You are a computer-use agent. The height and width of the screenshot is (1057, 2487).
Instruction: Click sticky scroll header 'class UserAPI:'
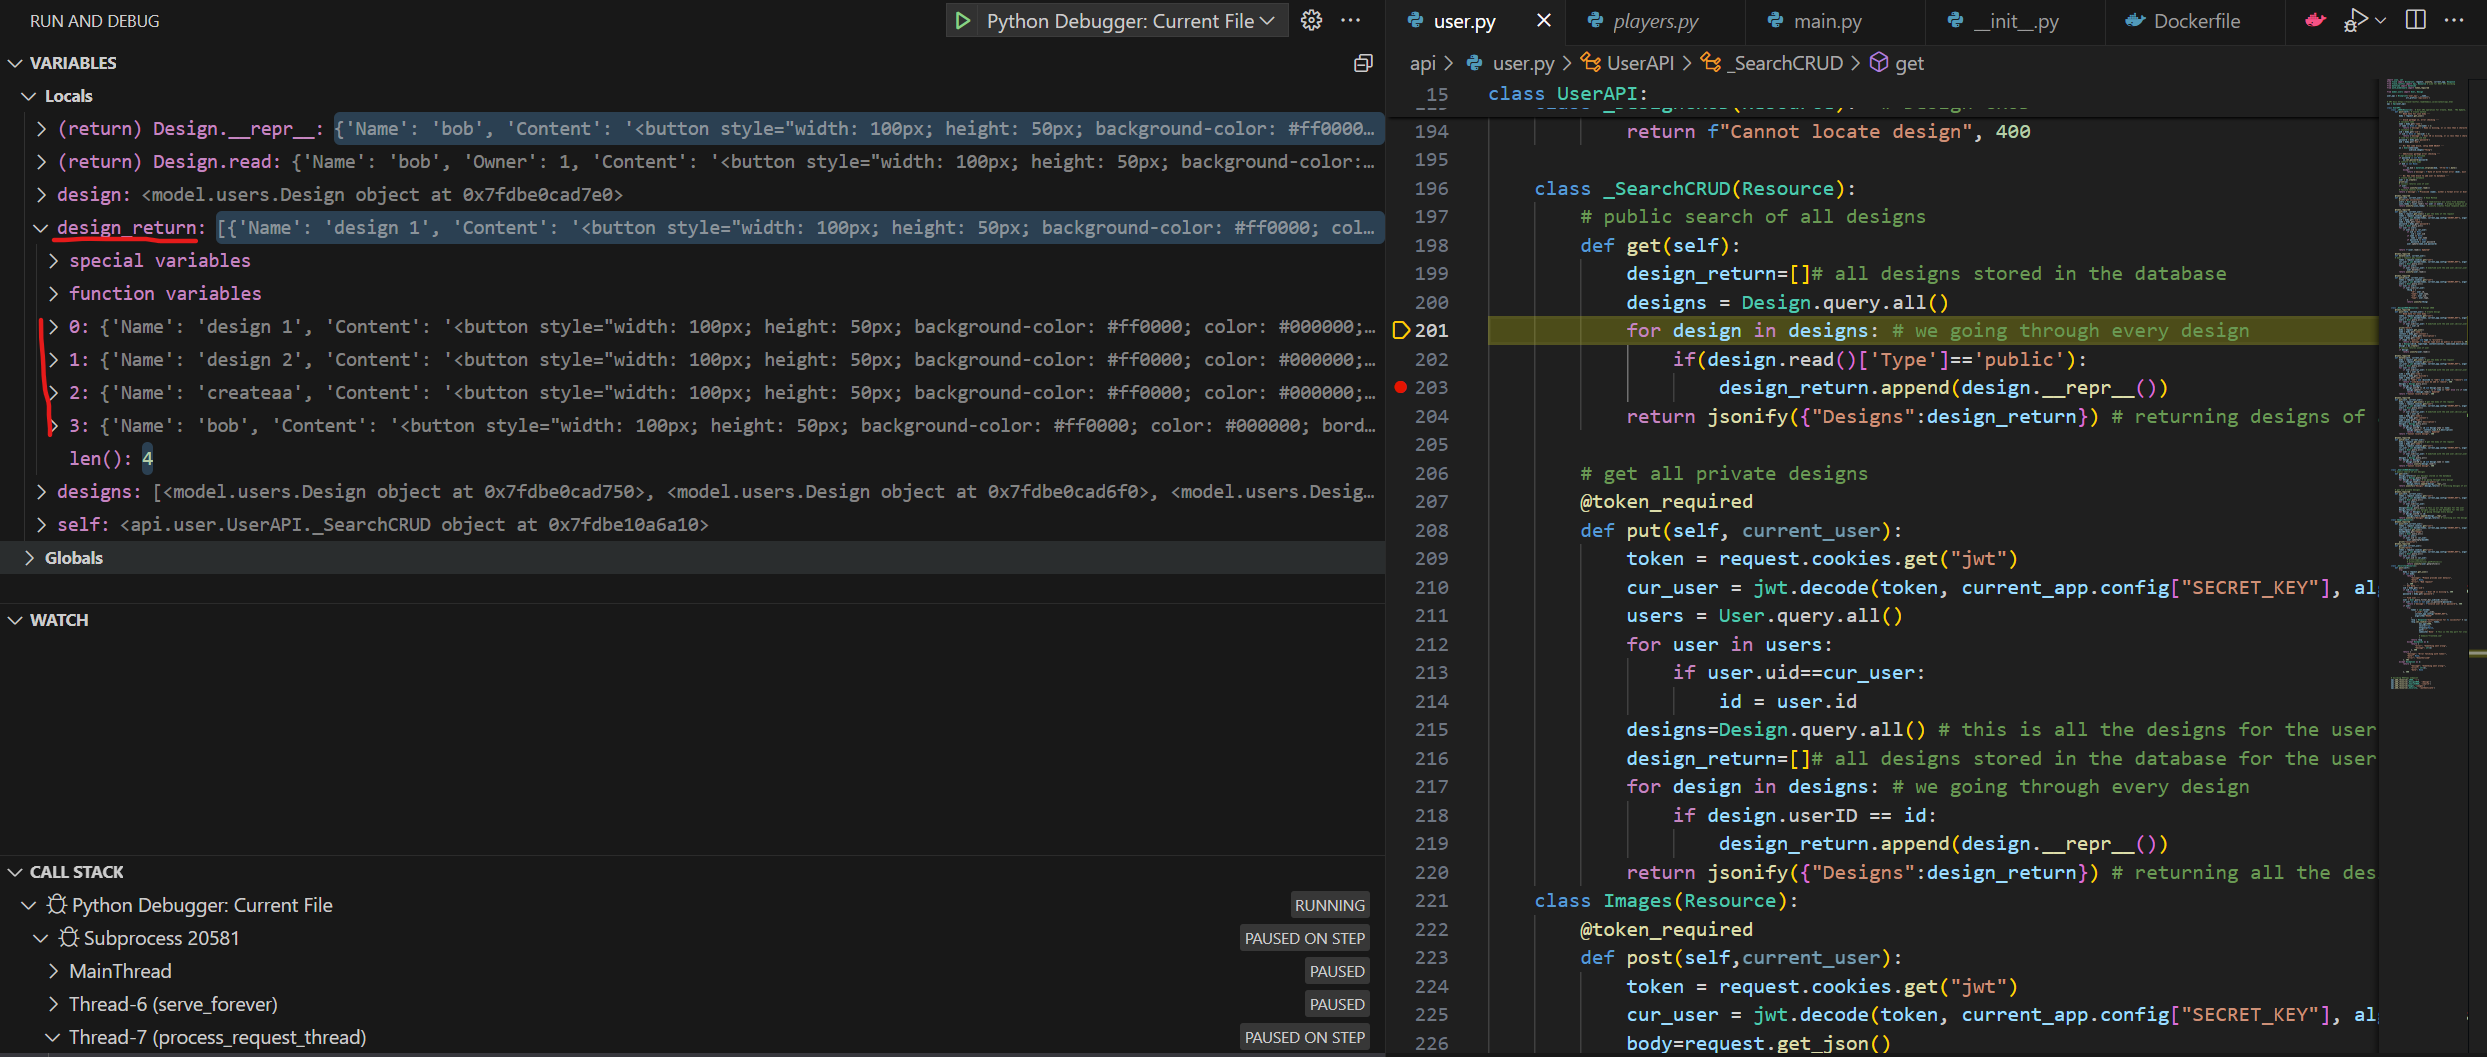pos(1567,93)
